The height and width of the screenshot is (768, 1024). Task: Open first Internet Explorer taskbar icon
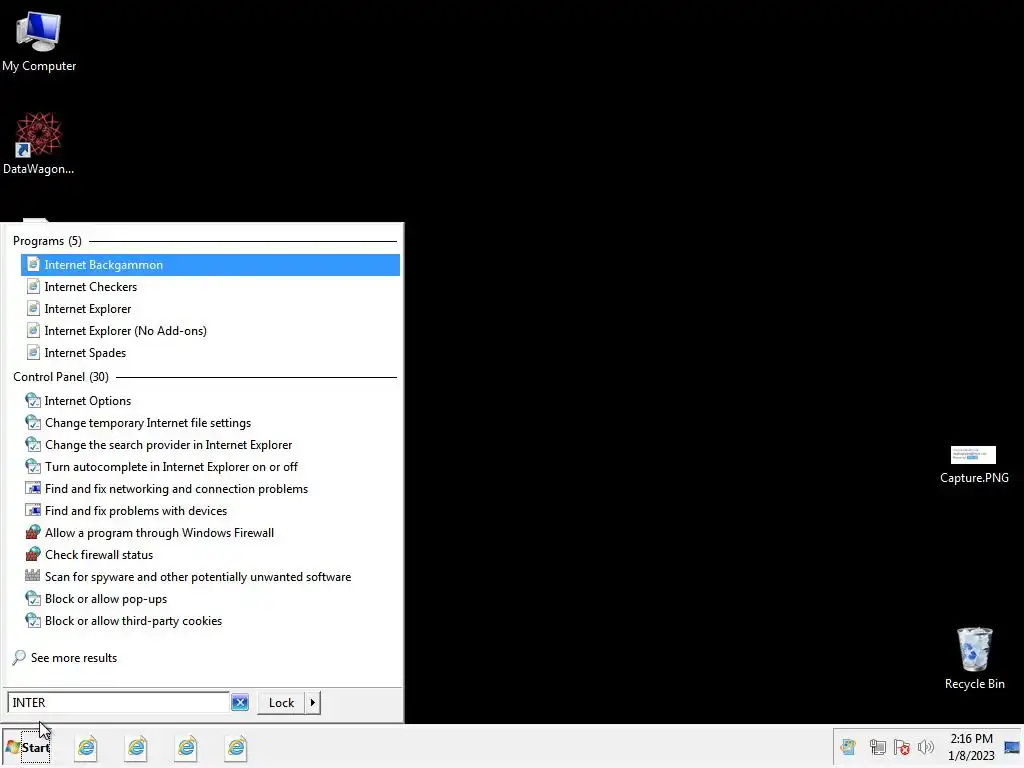(86, 747)
